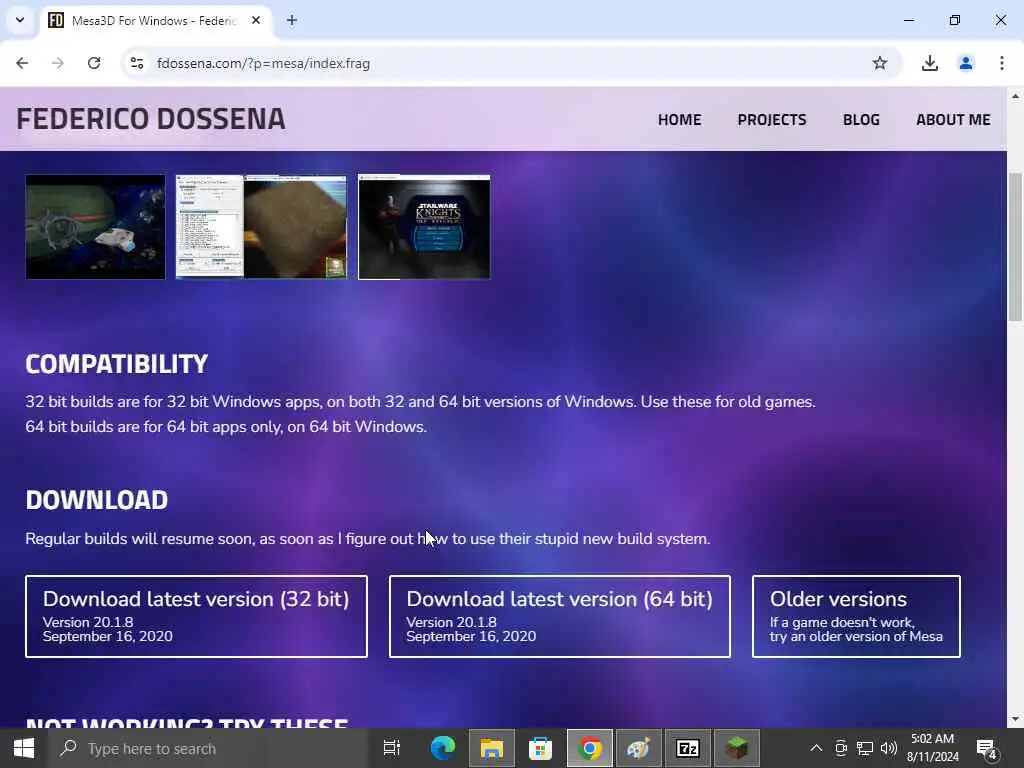Show hidden system tray icons
This screenshot has width=1024, height=768.
816,748
